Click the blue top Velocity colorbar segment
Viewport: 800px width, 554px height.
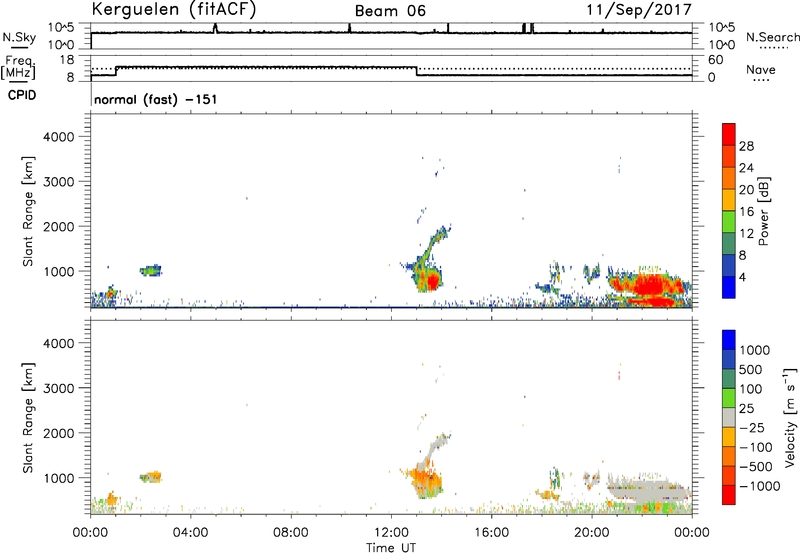pos(729,340)
